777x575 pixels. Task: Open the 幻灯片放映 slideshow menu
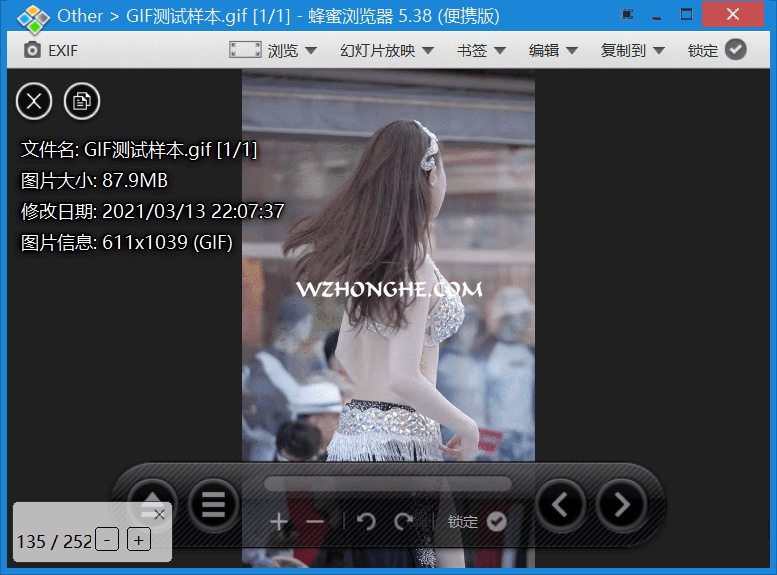387,50
